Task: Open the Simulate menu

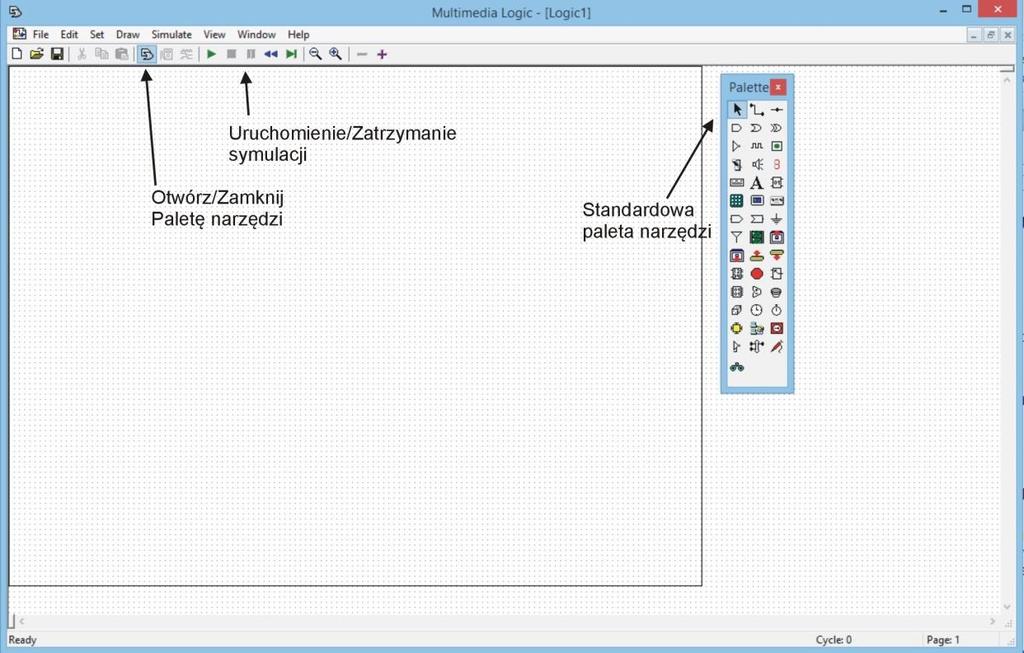Action: [172, 35]
